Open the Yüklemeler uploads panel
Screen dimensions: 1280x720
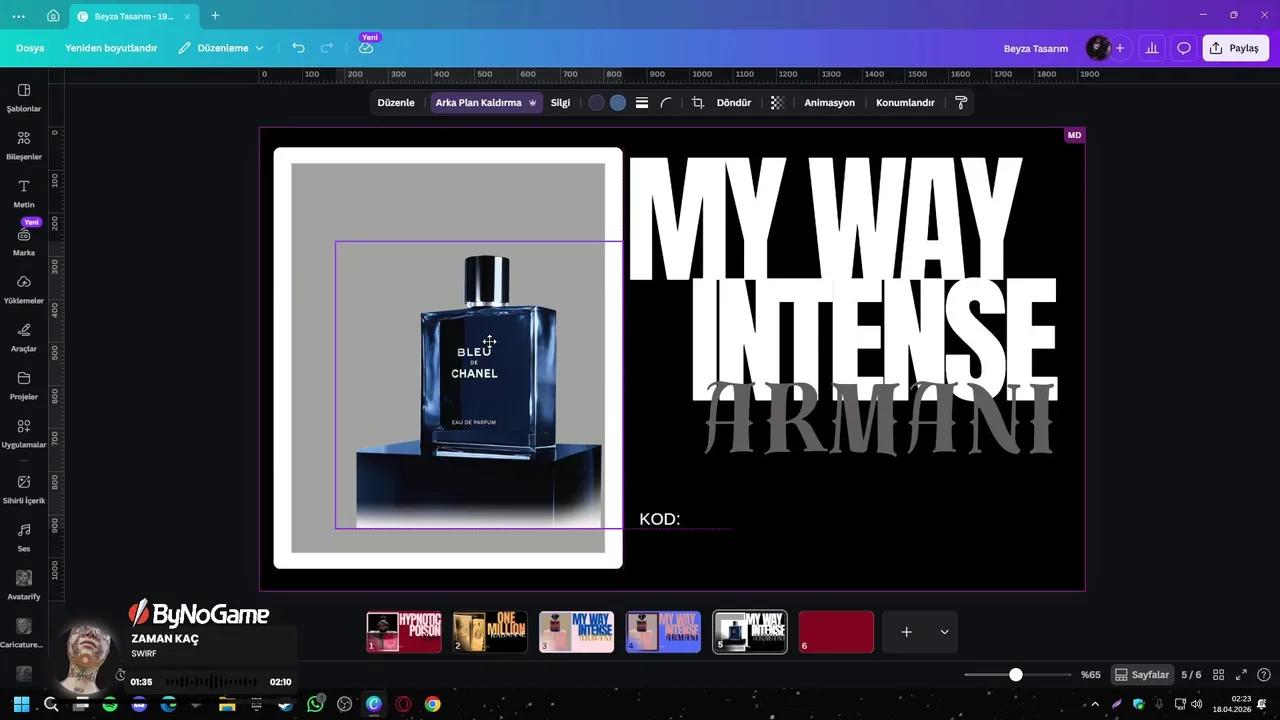coord(24,289)
